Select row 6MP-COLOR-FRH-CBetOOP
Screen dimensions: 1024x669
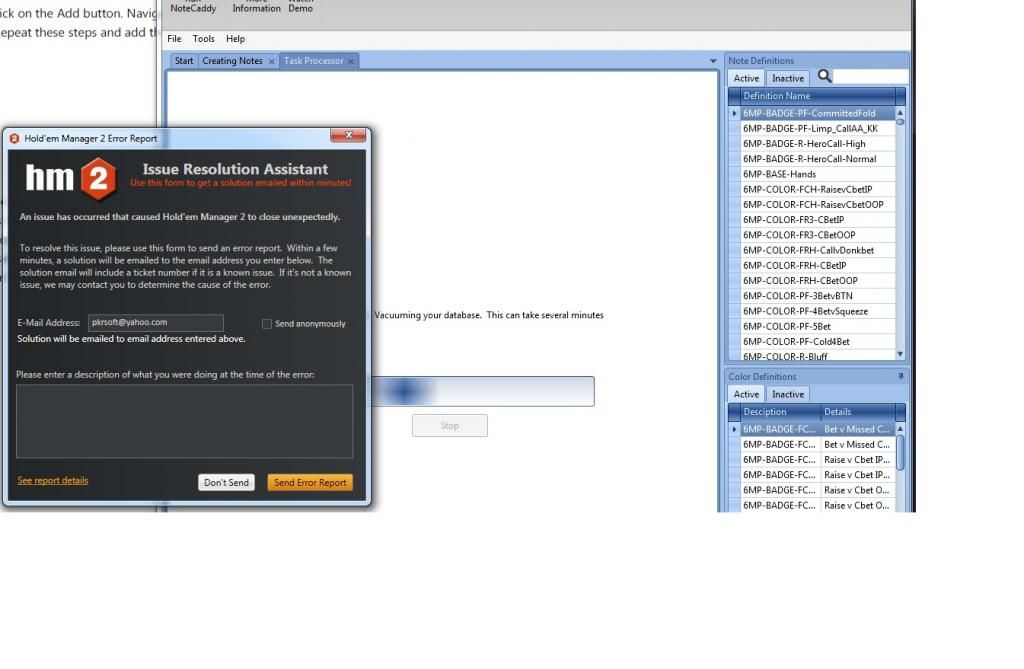click(x=818, y=281)
